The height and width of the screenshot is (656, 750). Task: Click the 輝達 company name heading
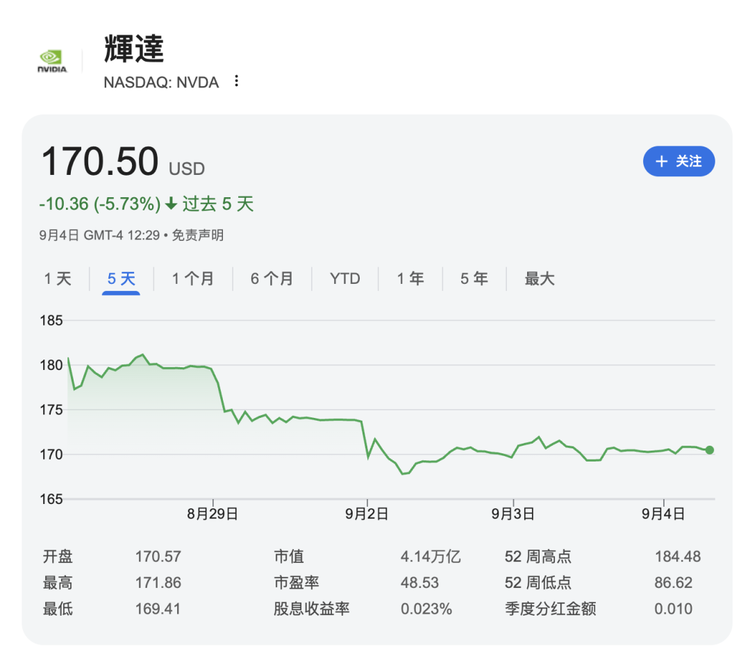(134, 48)
